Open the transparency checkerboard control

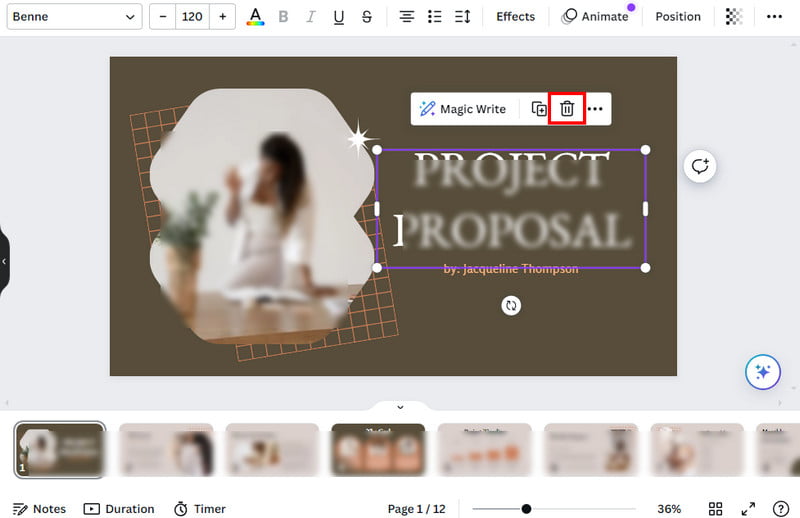coord(734,17)
